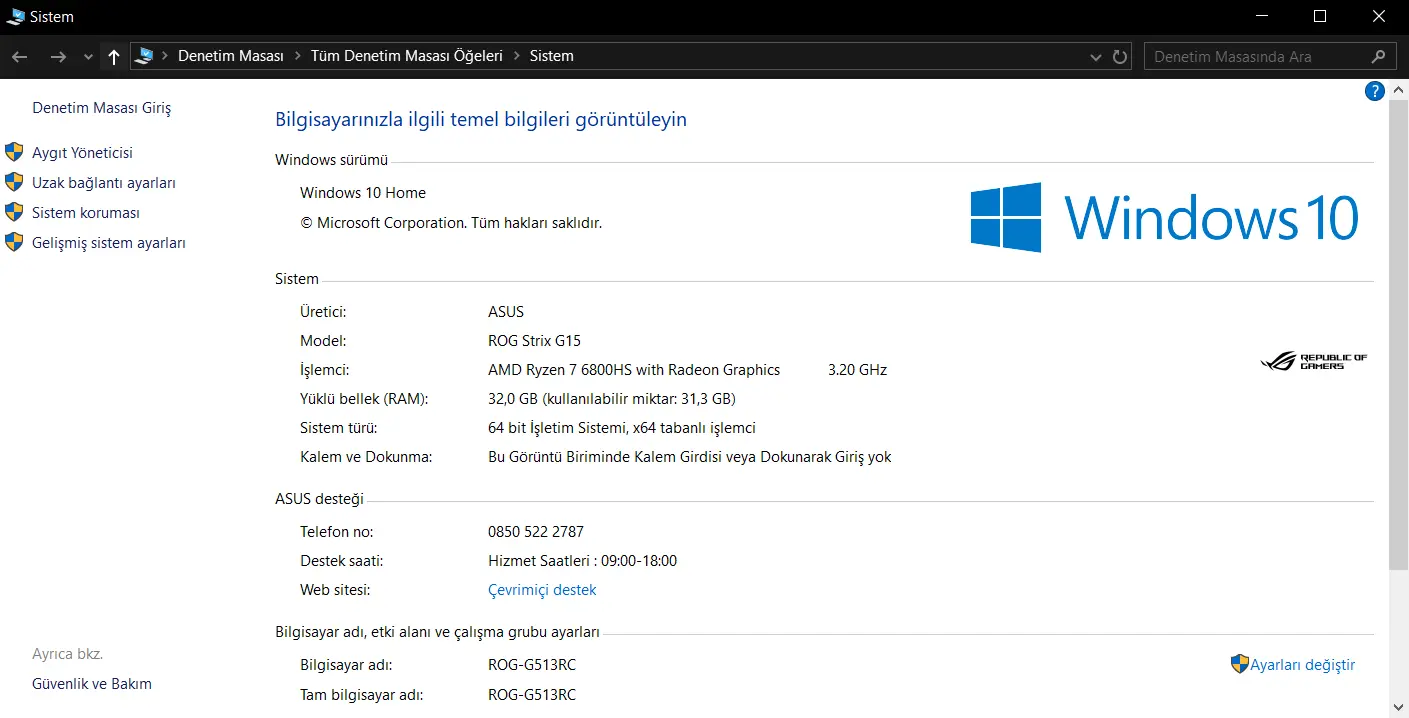Select phone number 0850 522 2787
The height and width of the screenshot is (718, 1409).
point(536,532)
